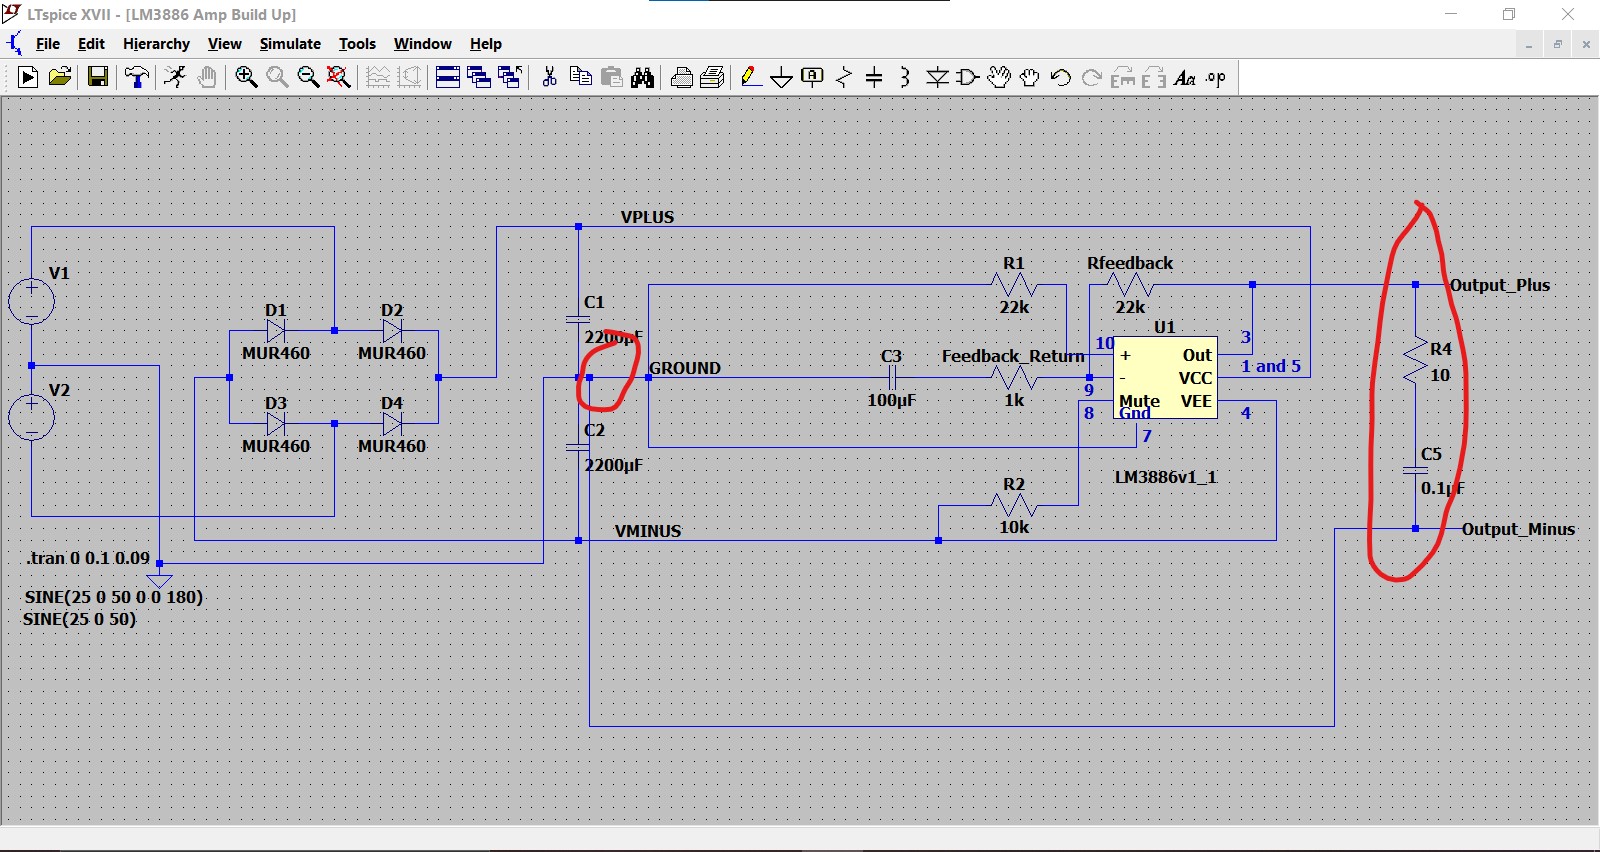Select the Zoom In magnifier tool

(x=246, y=77)
